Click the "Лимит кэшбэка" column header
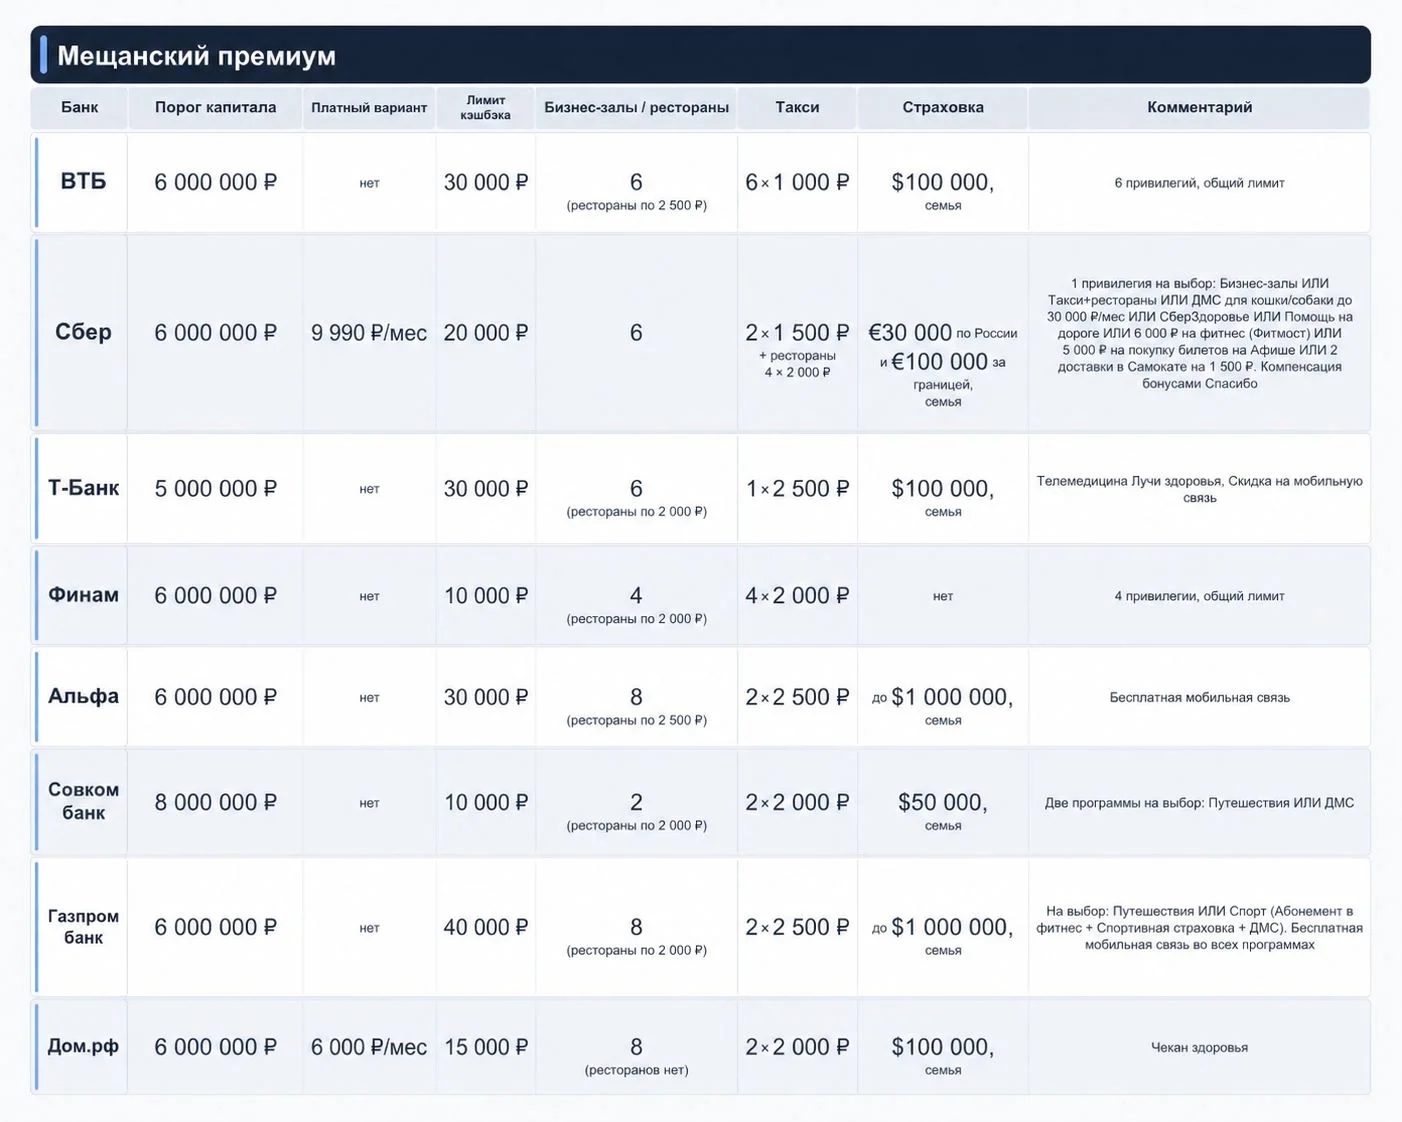1402x1122 pixels. pos(486,107)
